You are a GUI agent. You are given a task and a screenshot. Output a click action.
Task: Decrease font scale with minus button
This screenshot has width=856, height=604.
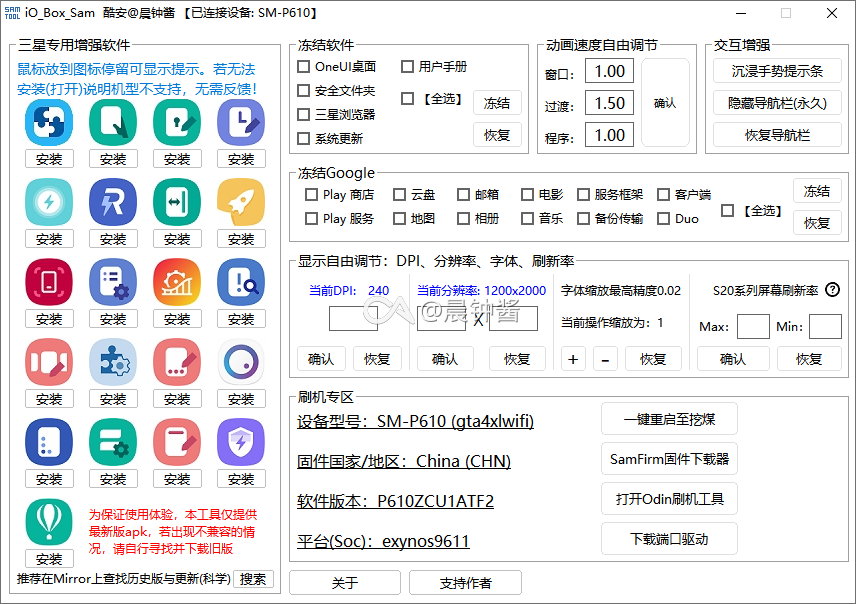[x=605, y=359]
